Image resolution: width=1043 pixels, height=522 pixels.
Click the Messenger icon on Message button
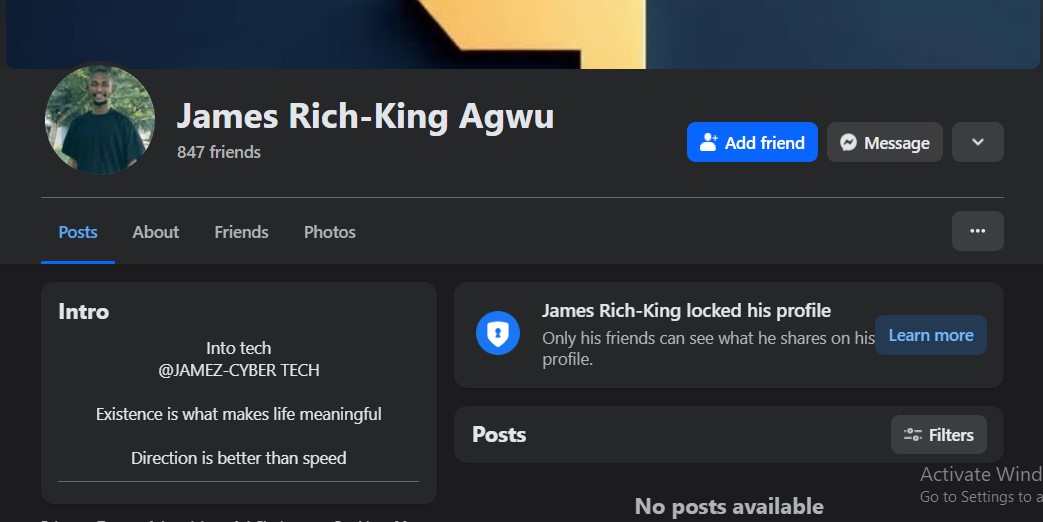tap(848, 143)
